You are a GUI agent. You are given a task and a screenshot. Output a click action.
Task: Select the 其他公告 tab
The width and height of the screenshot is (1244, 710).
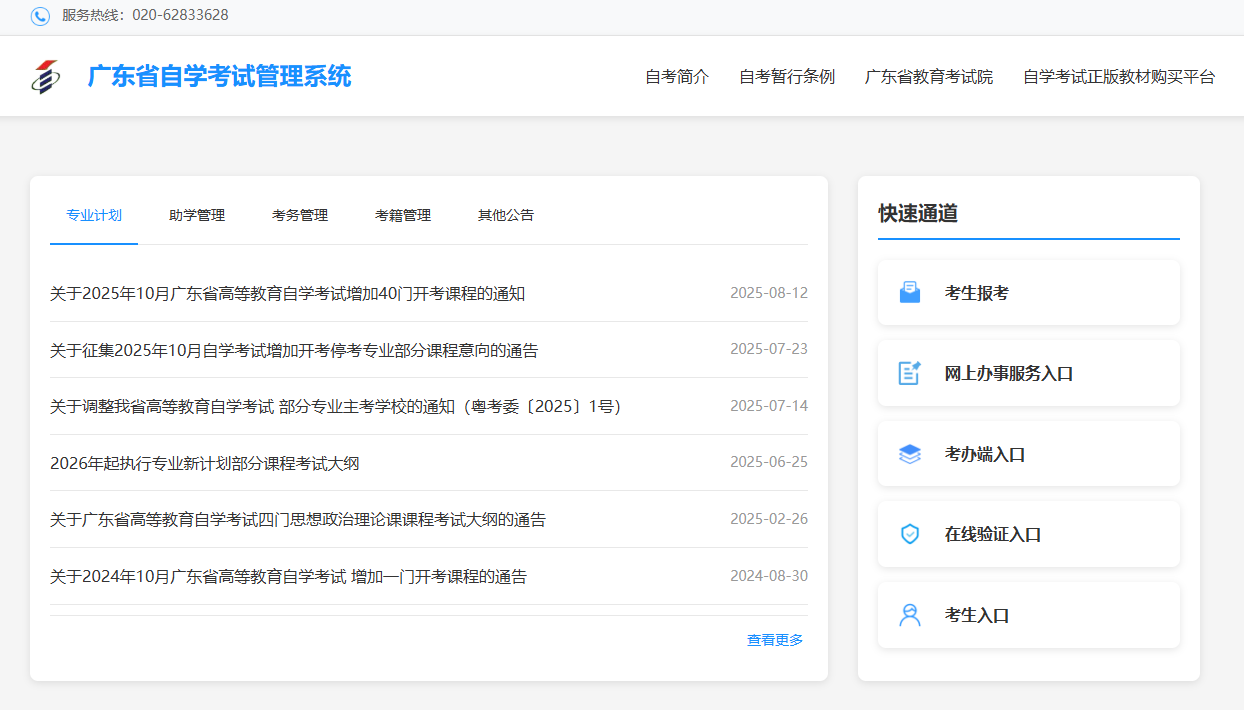[506, 215]
